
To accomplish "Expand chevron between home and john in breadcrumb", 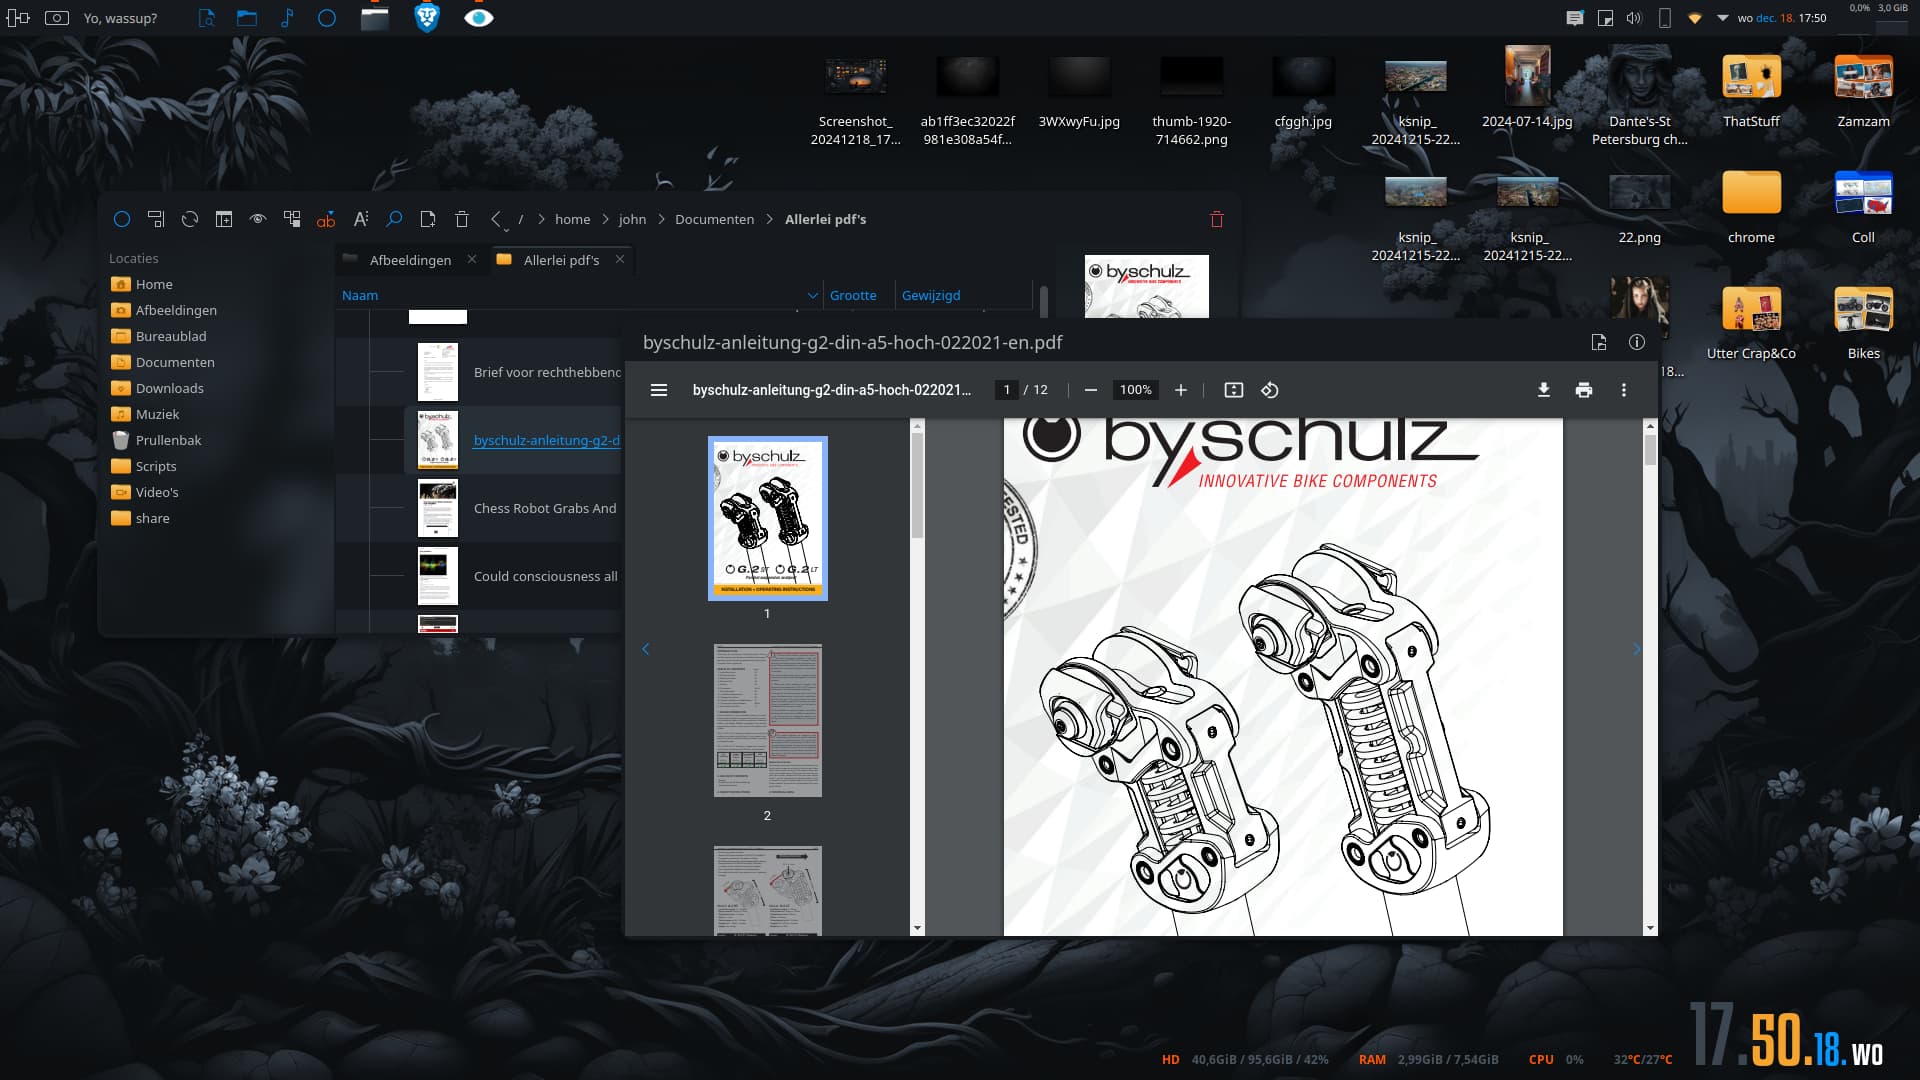I will pos(604,219).
